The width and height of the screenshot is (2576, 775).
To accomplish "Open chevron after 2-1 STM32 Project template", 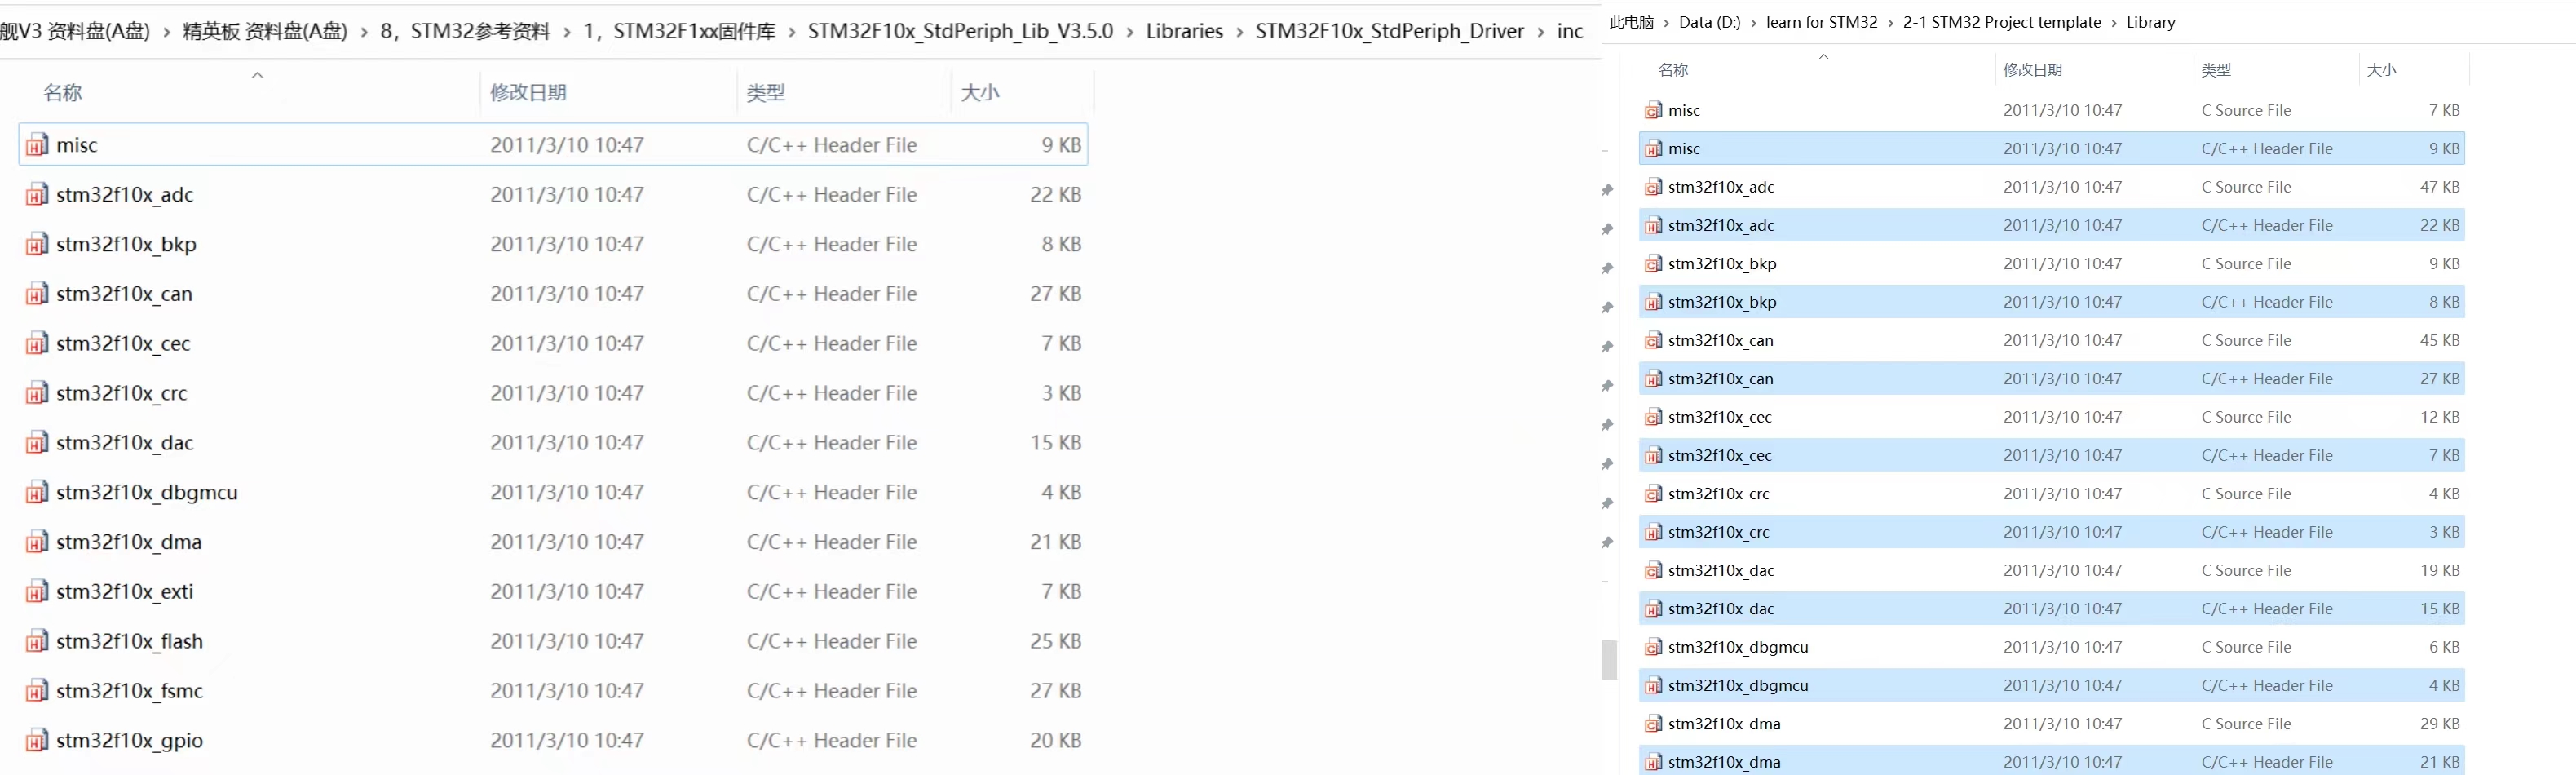I will click(2114, 23).
